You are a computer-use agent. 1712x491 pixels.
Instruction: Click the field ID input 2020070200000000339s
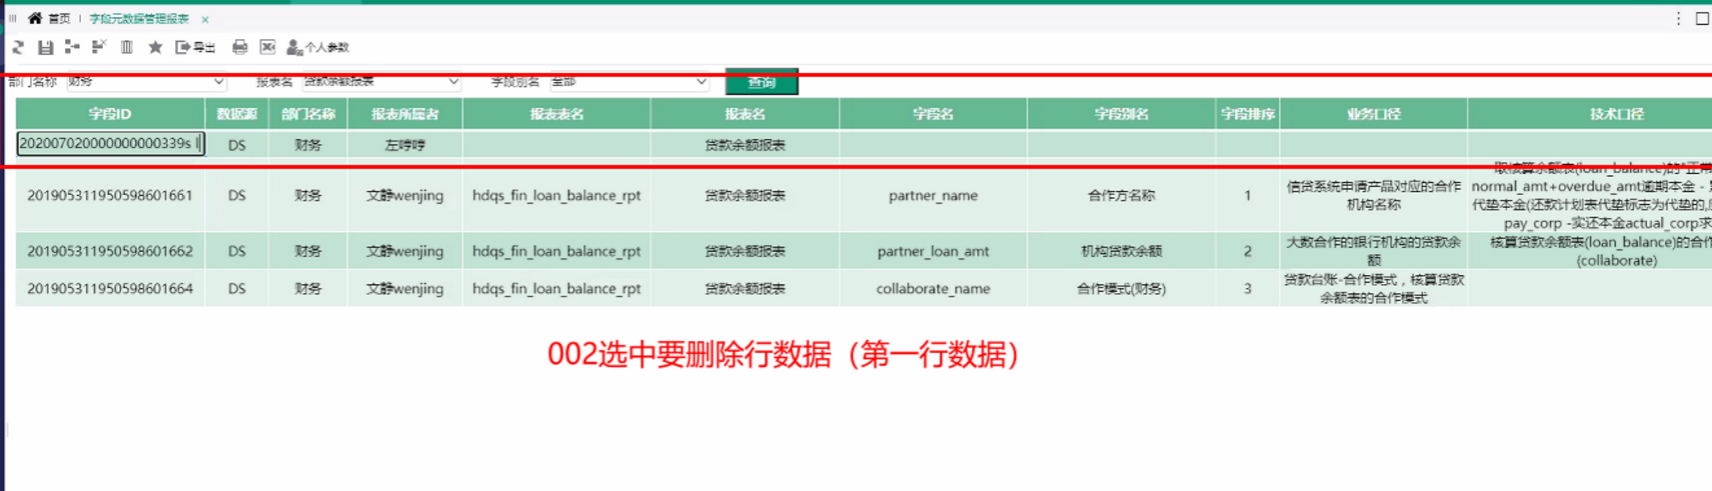[x=110, y=144]
